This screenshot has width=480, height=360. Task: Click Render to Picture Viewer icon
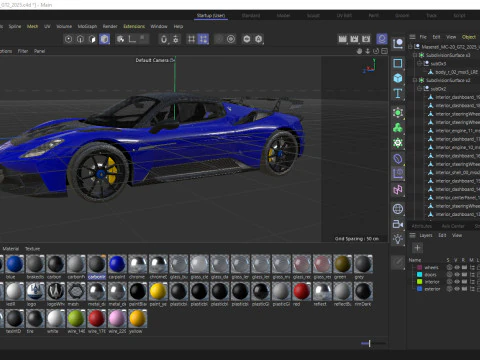pyautogui.click(x=354, y=39)
